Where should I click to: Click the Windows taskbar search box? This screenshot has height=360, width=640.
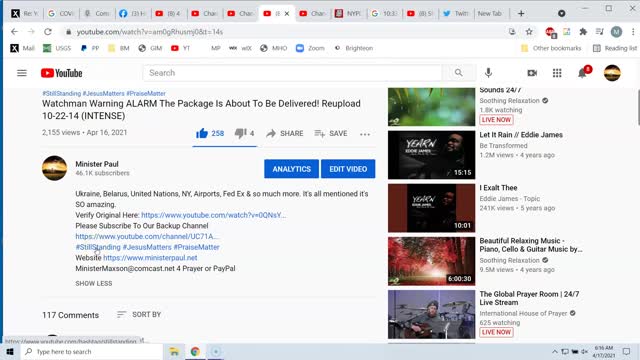pos(91,351)
